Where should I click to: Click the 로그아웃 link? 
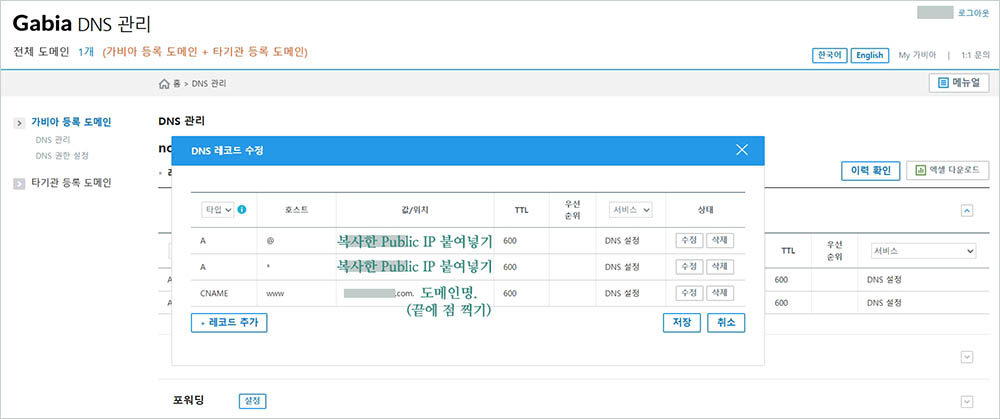973,13
